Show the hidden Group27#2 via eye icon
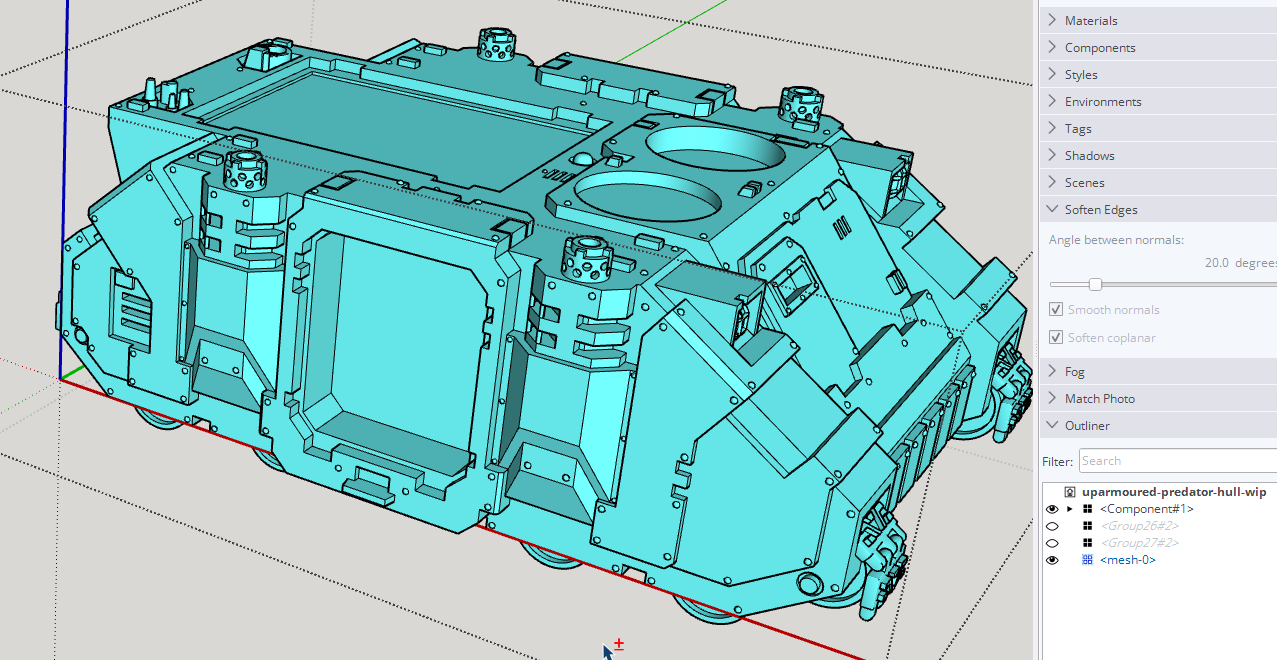1277x660 pixels. pos(1052,543)
